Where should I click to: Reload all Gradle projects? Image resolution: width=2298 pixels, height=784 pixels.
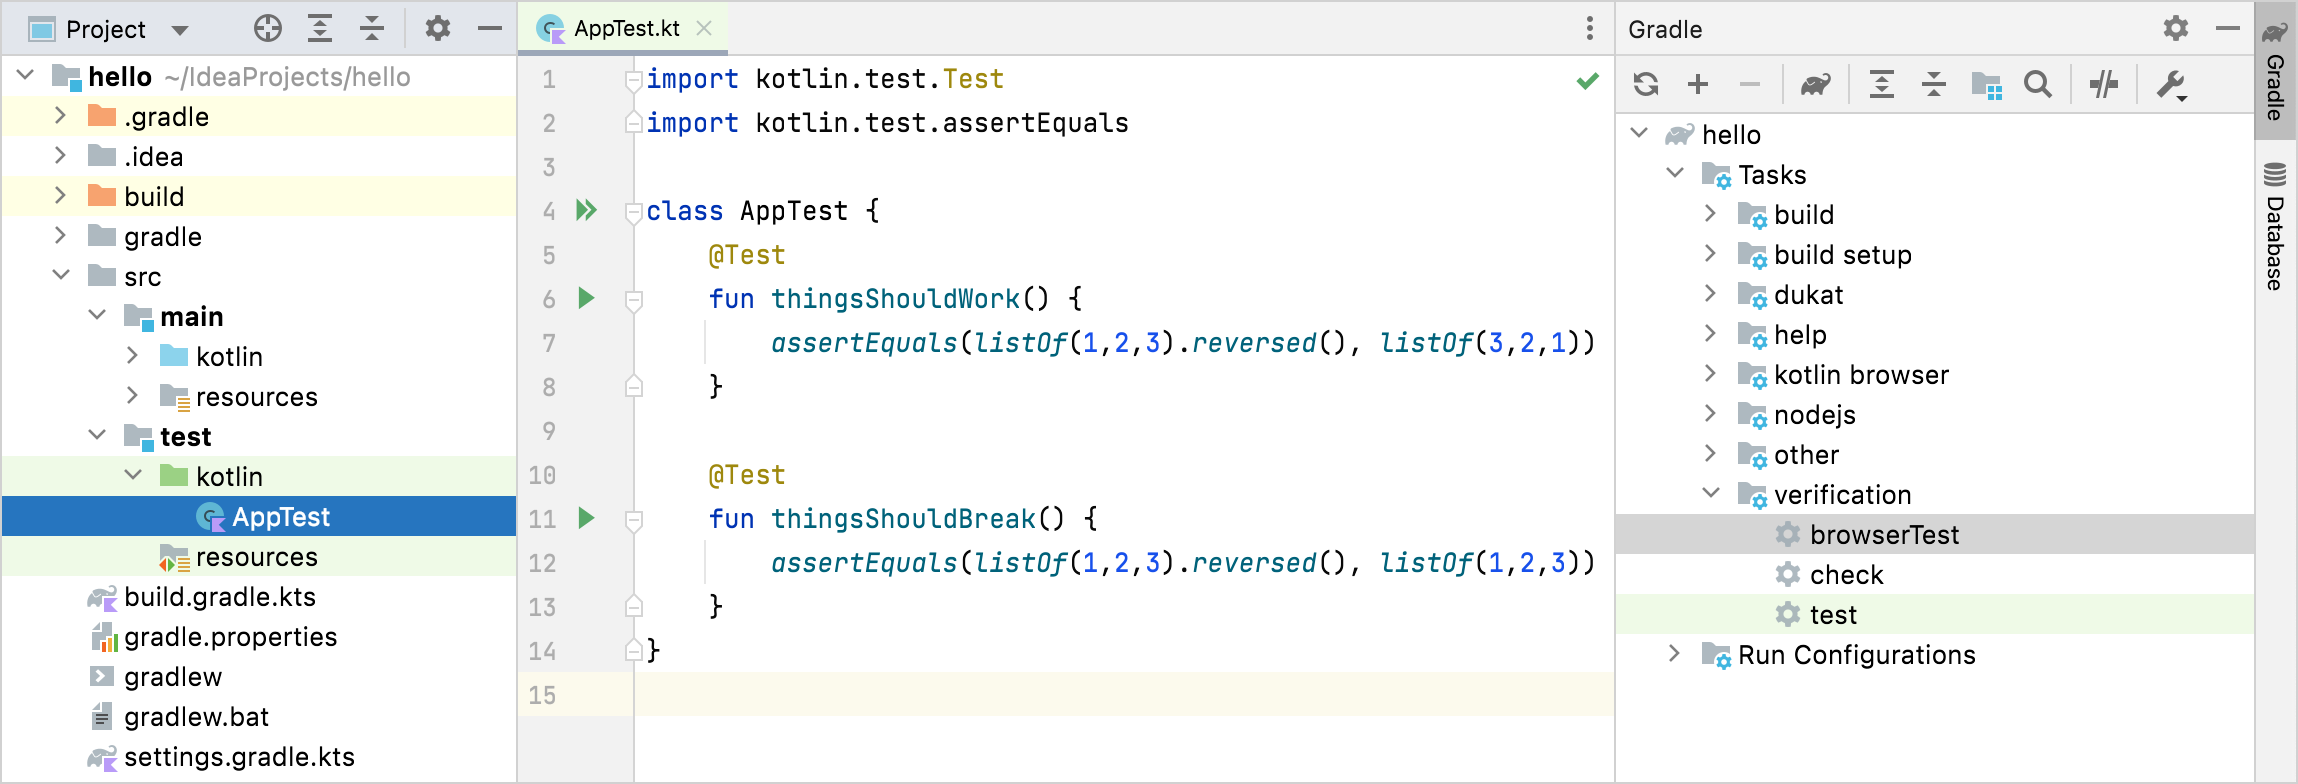pos(1646,84)
